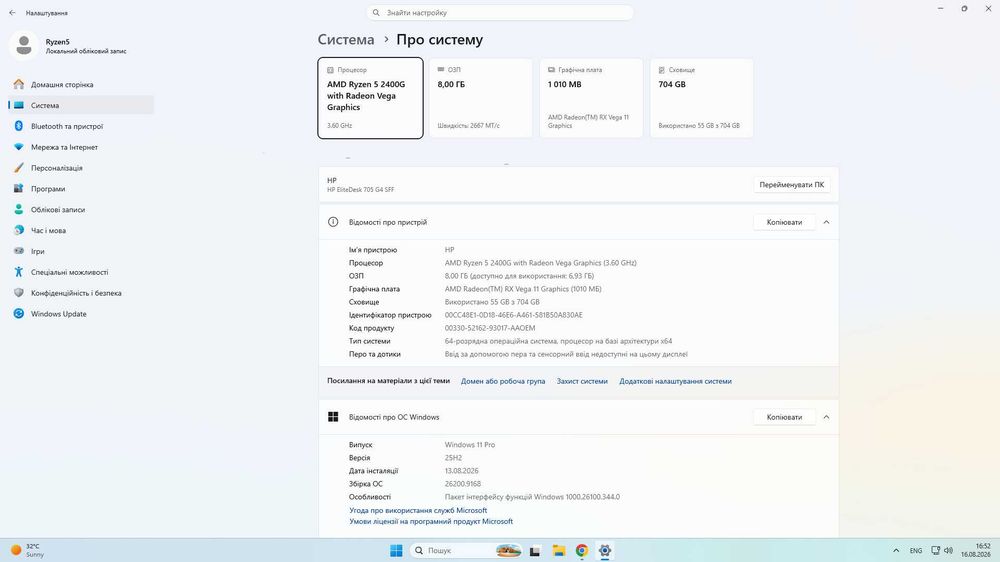Focus the Знайти настройку search box

point(500,13)
